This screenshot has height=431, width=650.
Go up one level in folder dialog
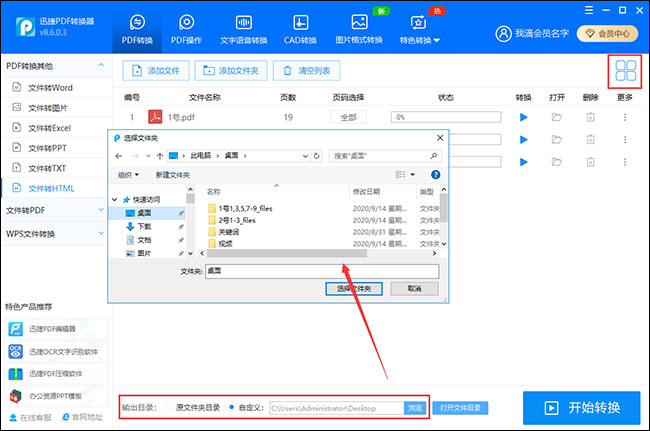tap(160, 156)
